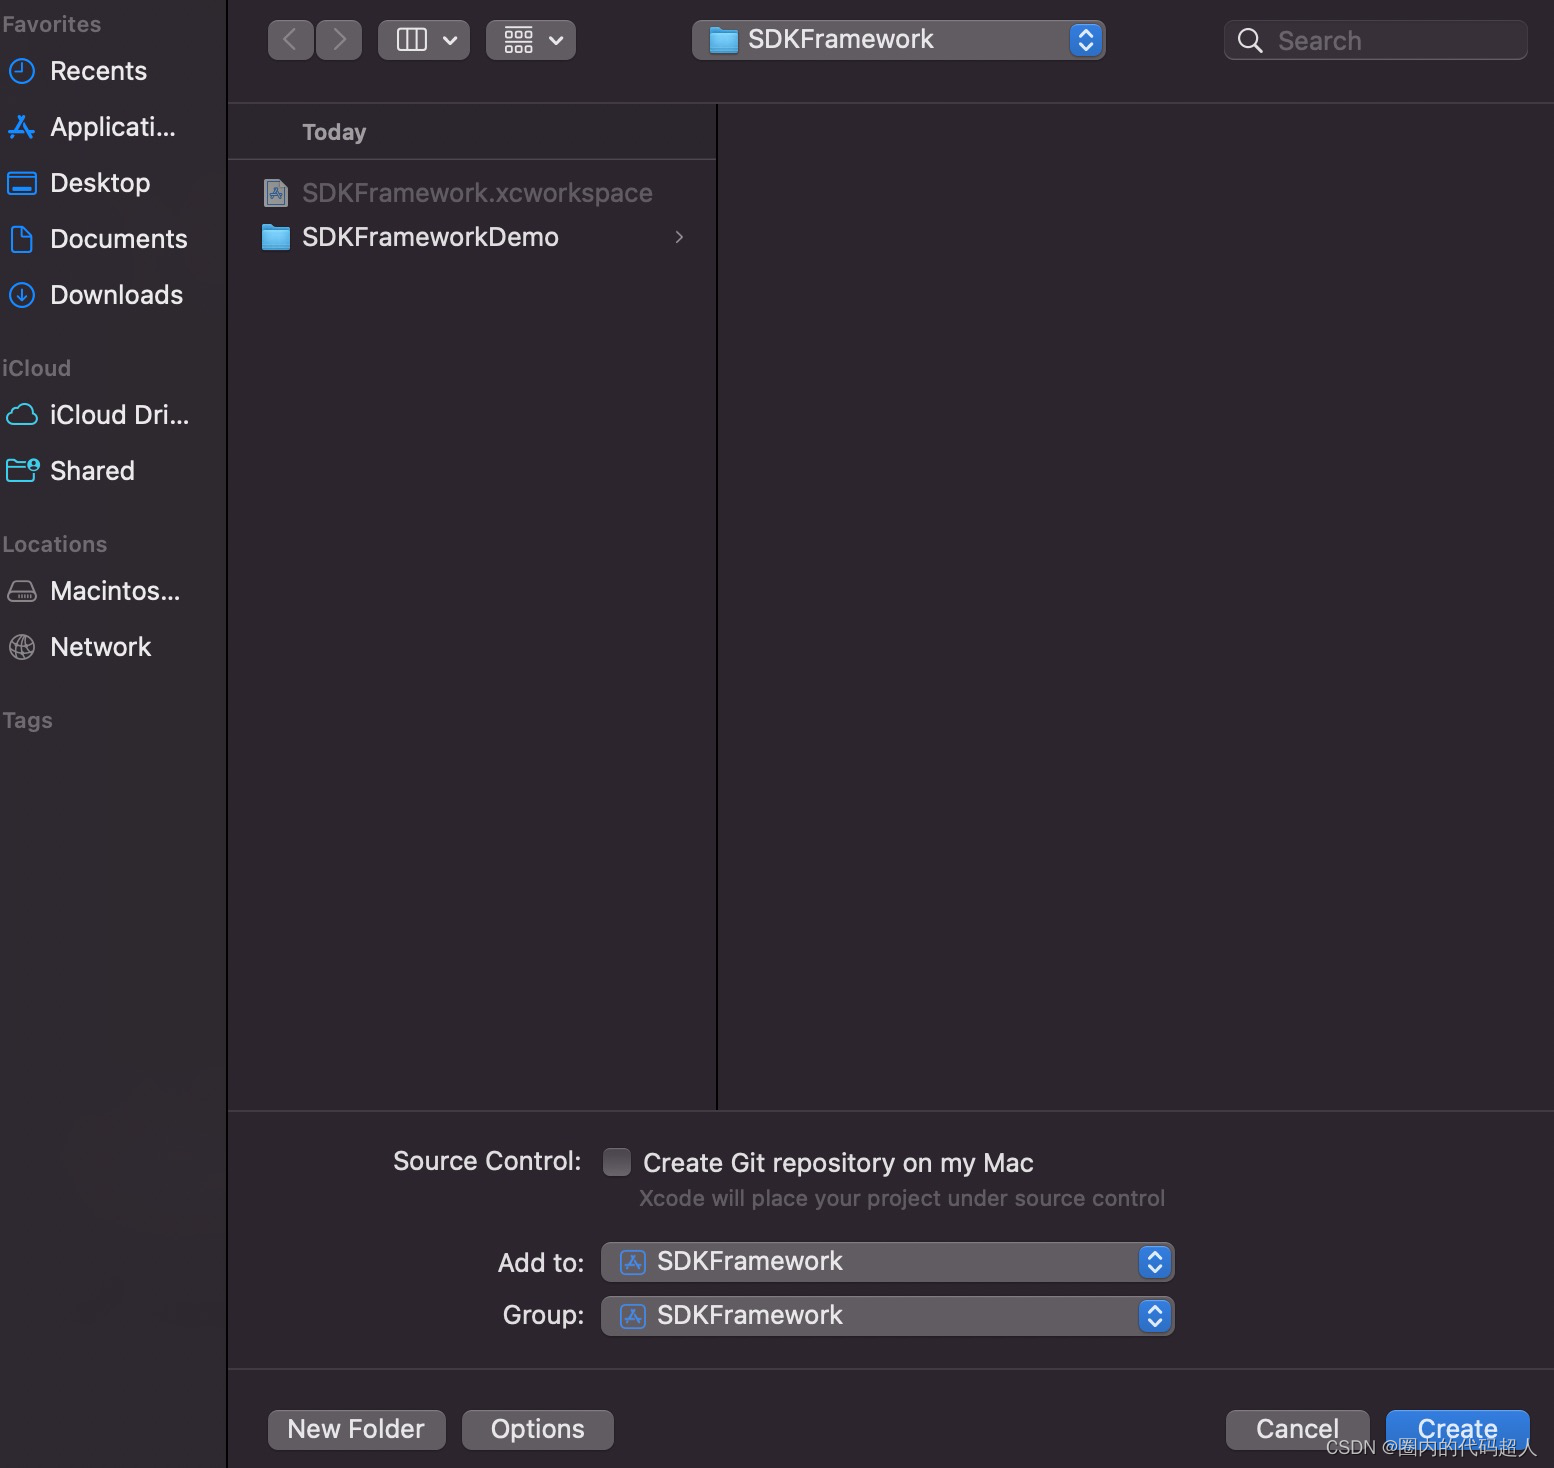Select the Network location
1554x1468 pixels.
tap(100, 646)
